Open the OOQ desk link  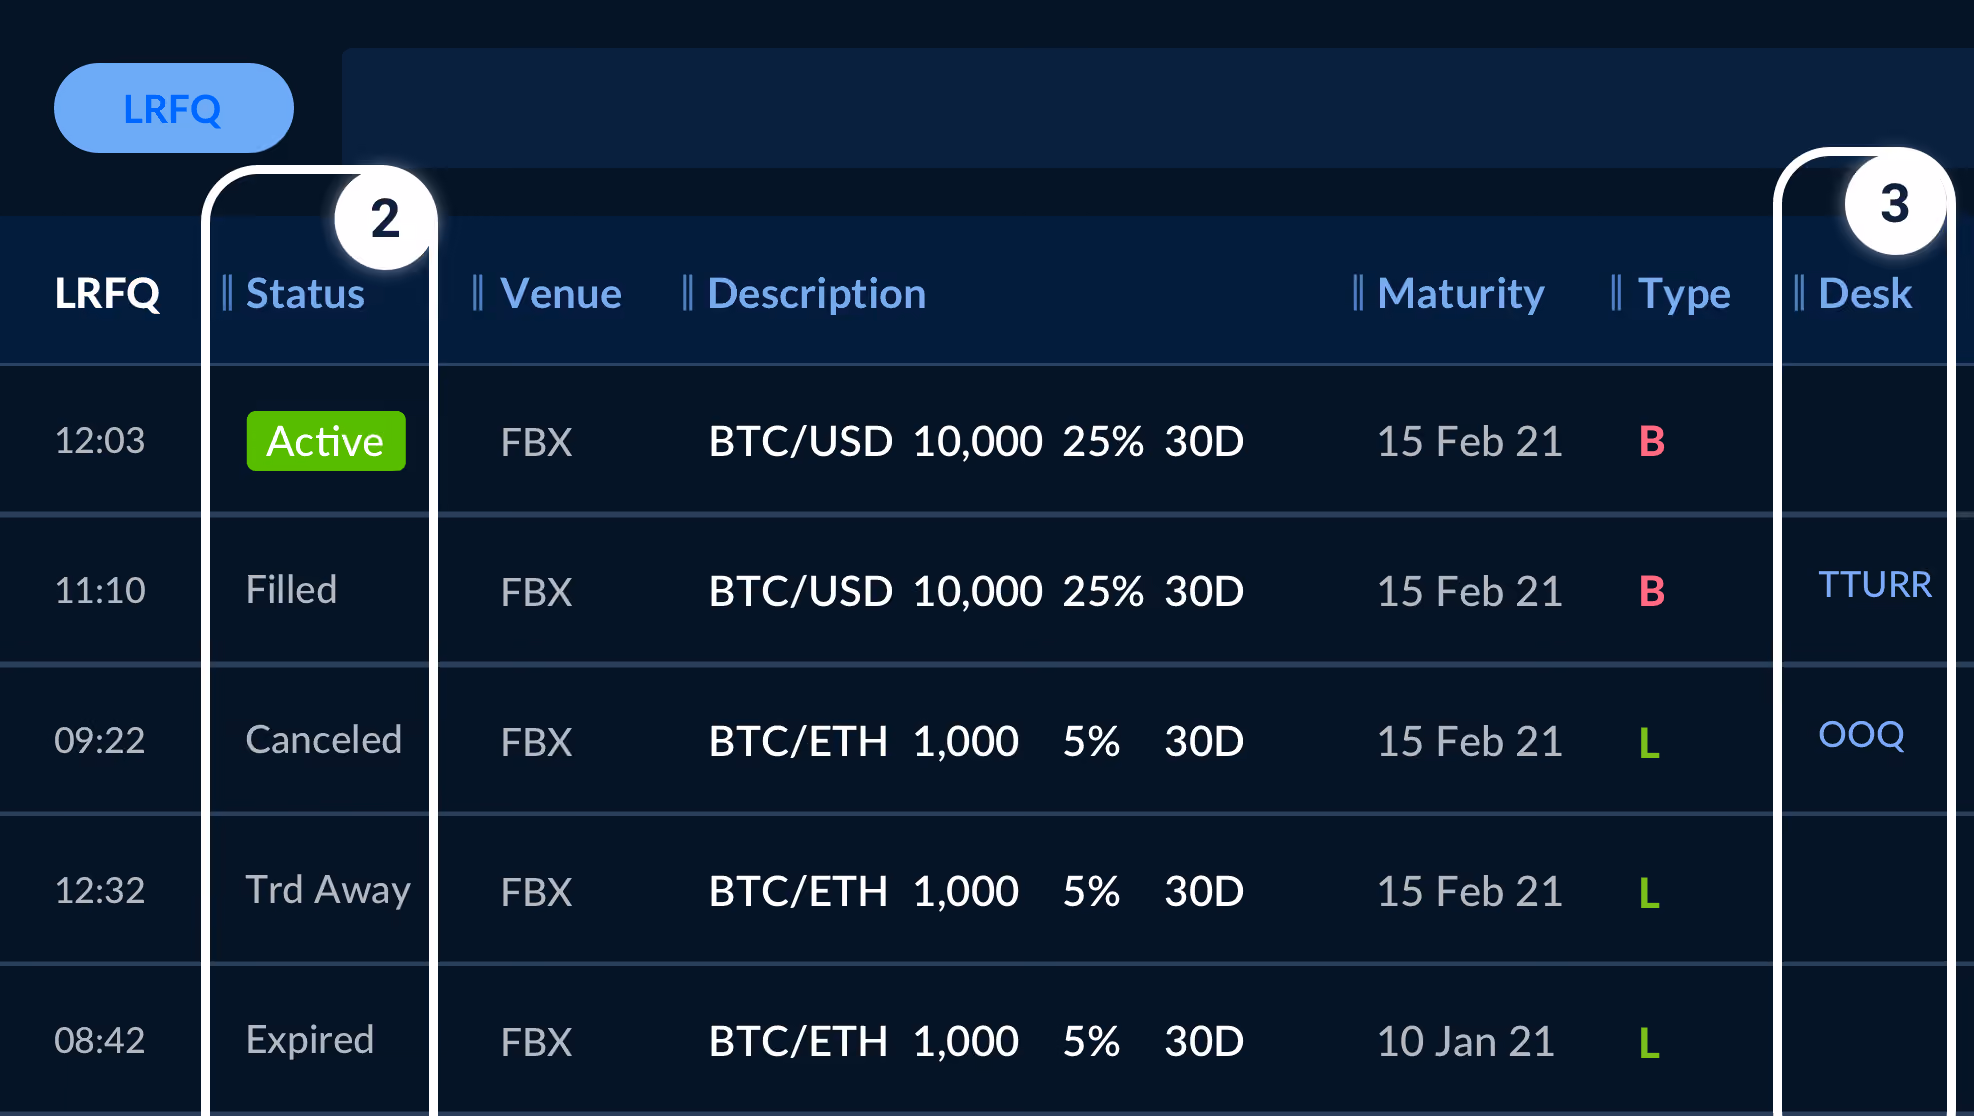tap(1861, 735)
